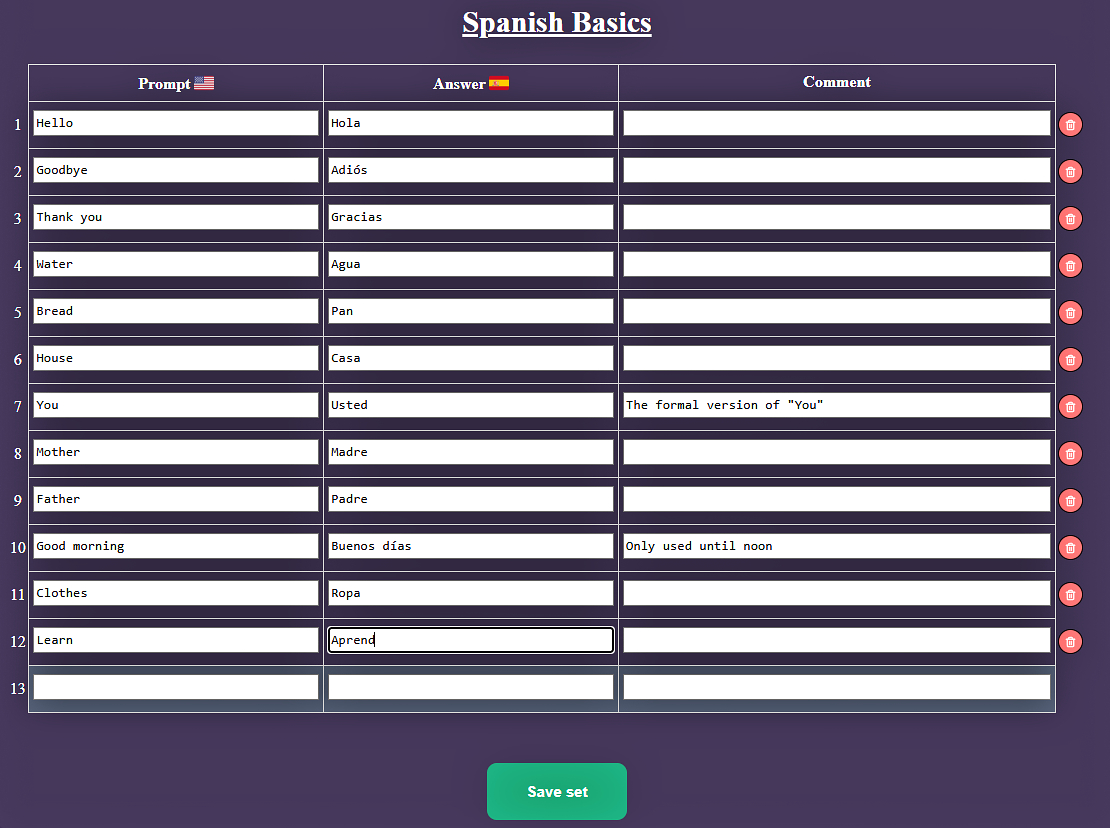Screen dimensions: 1110x828
Task: Click trash icon beside the Usted row
Action: (x=1070, y=406)
